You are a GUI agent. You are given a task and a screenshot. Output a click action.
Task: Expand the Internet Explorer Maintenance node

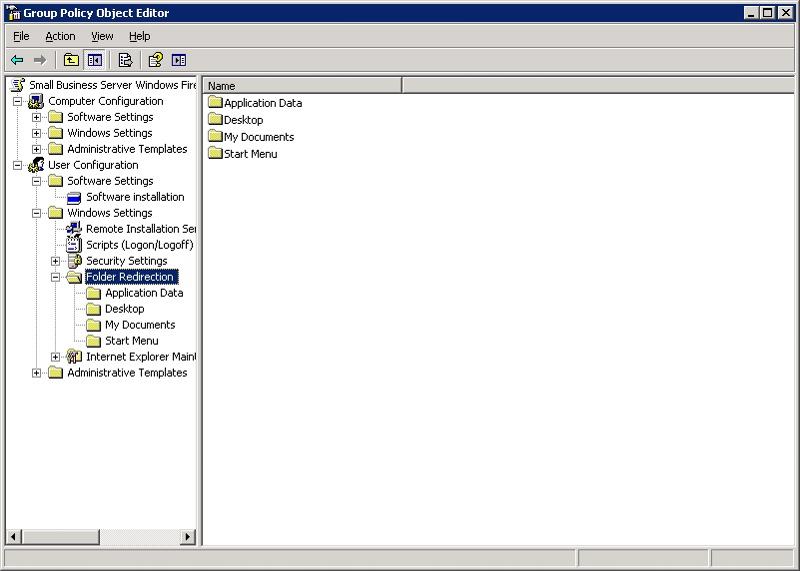click(55, 357)
